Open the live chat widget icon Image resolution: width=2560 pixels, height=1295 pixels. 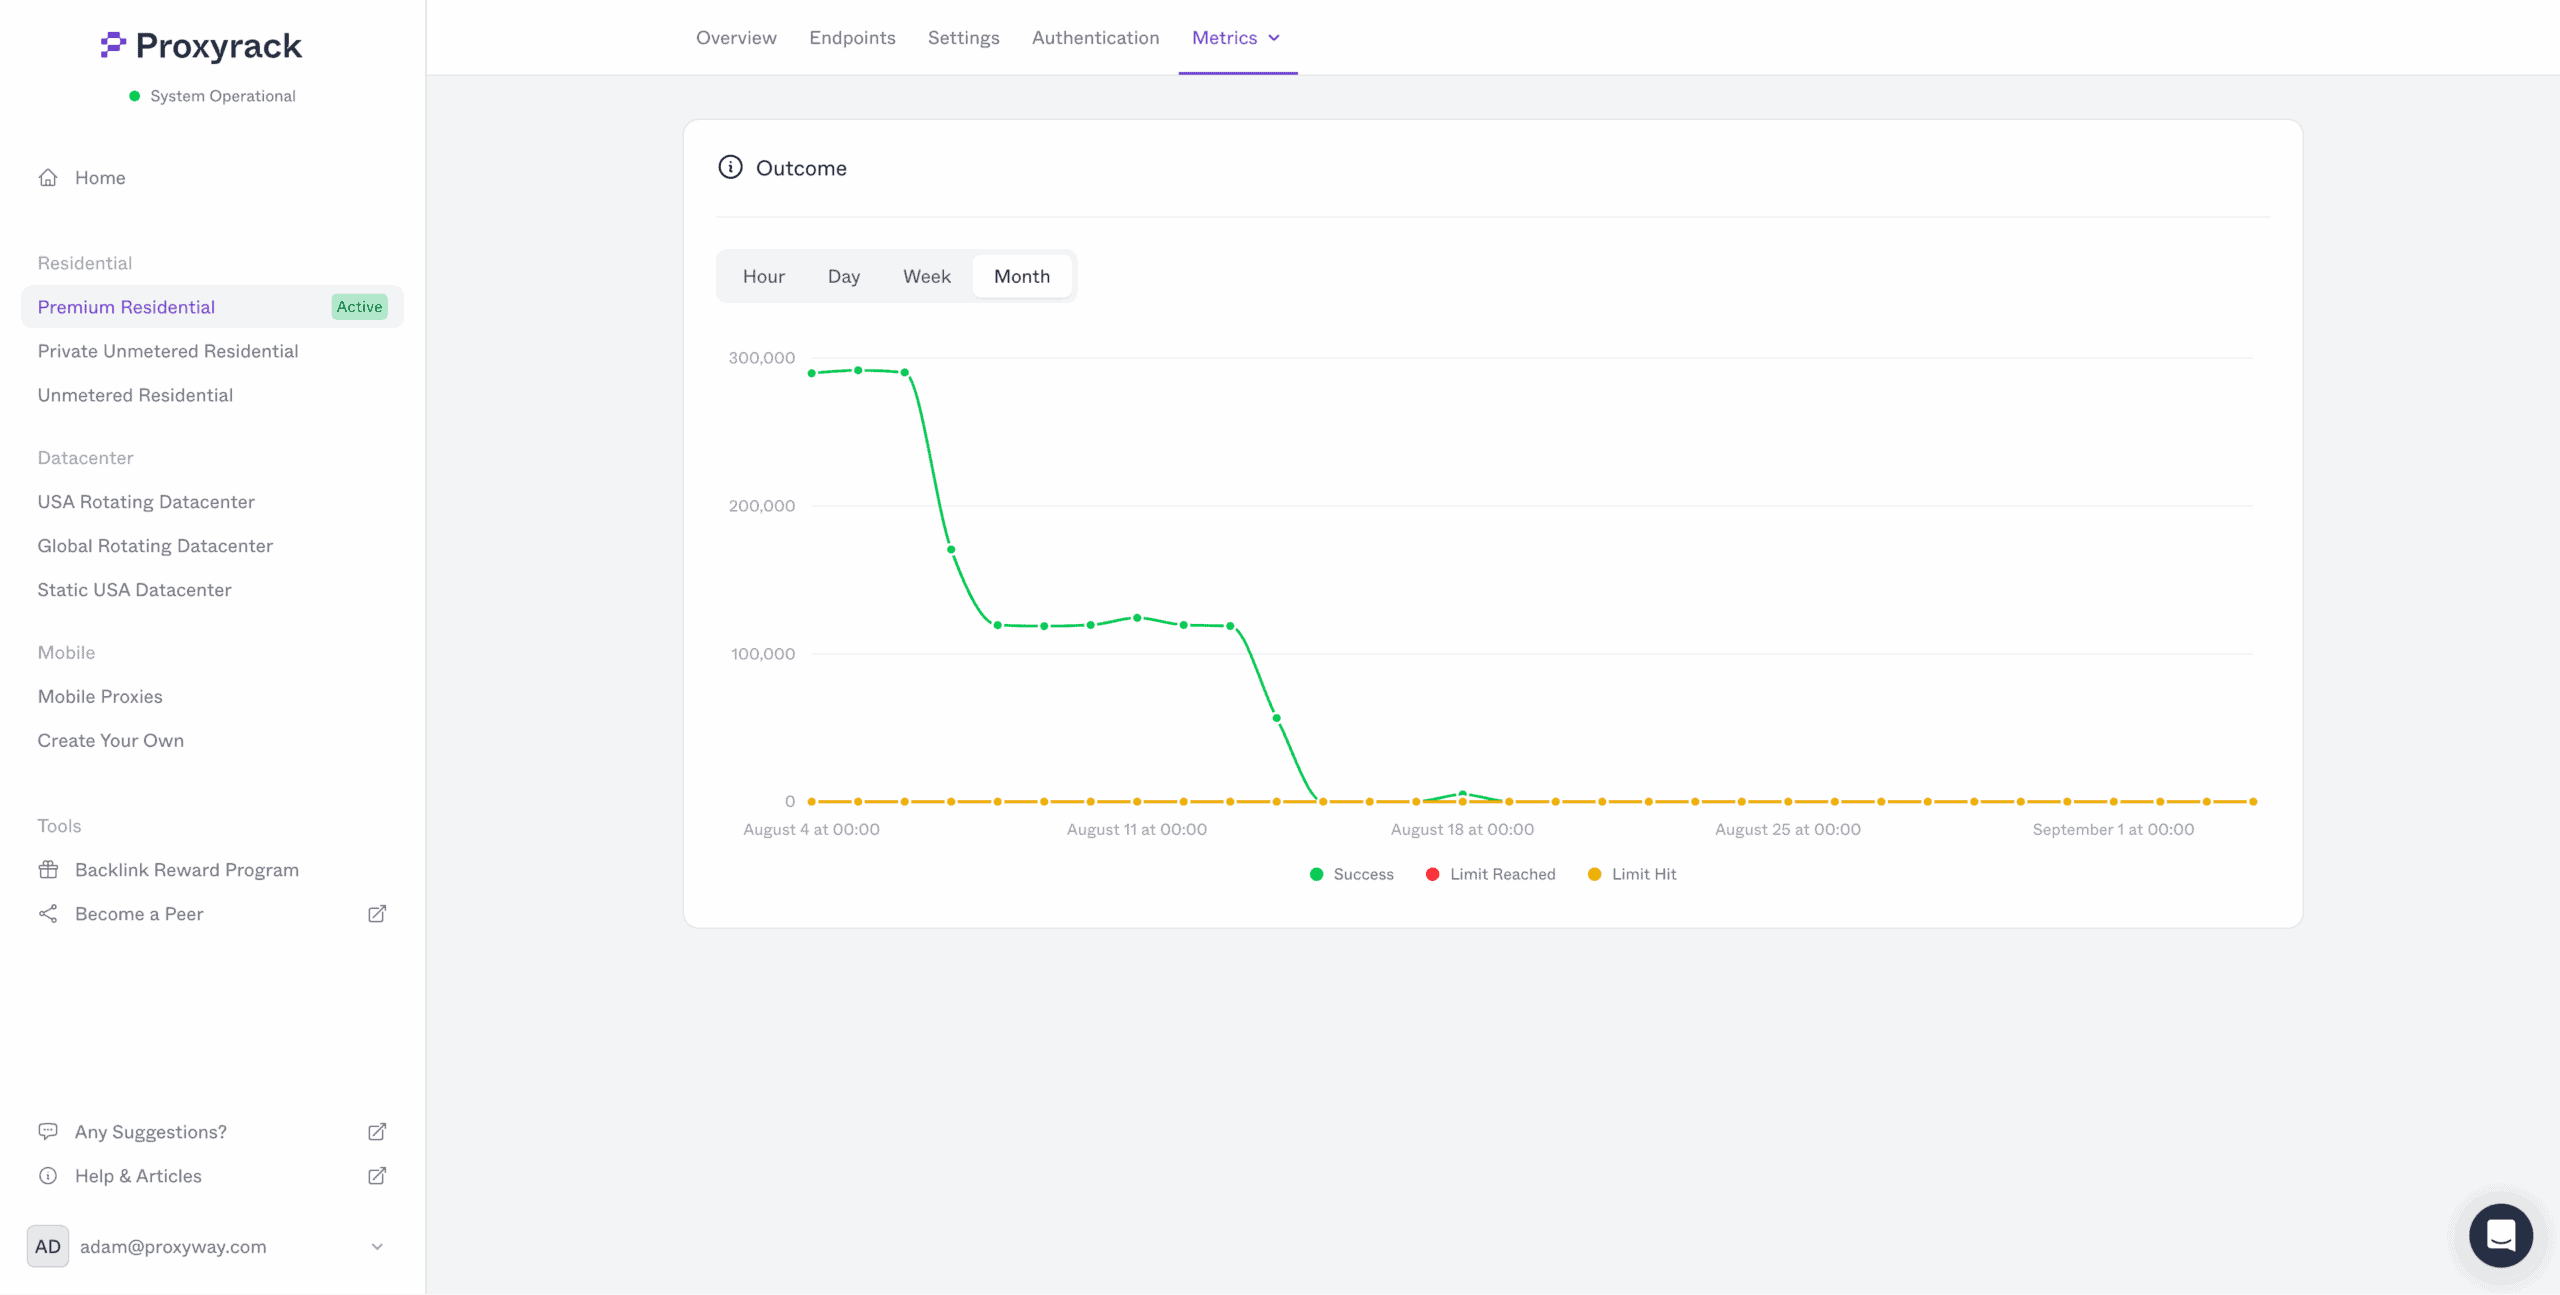(x=2500, y=1235)
